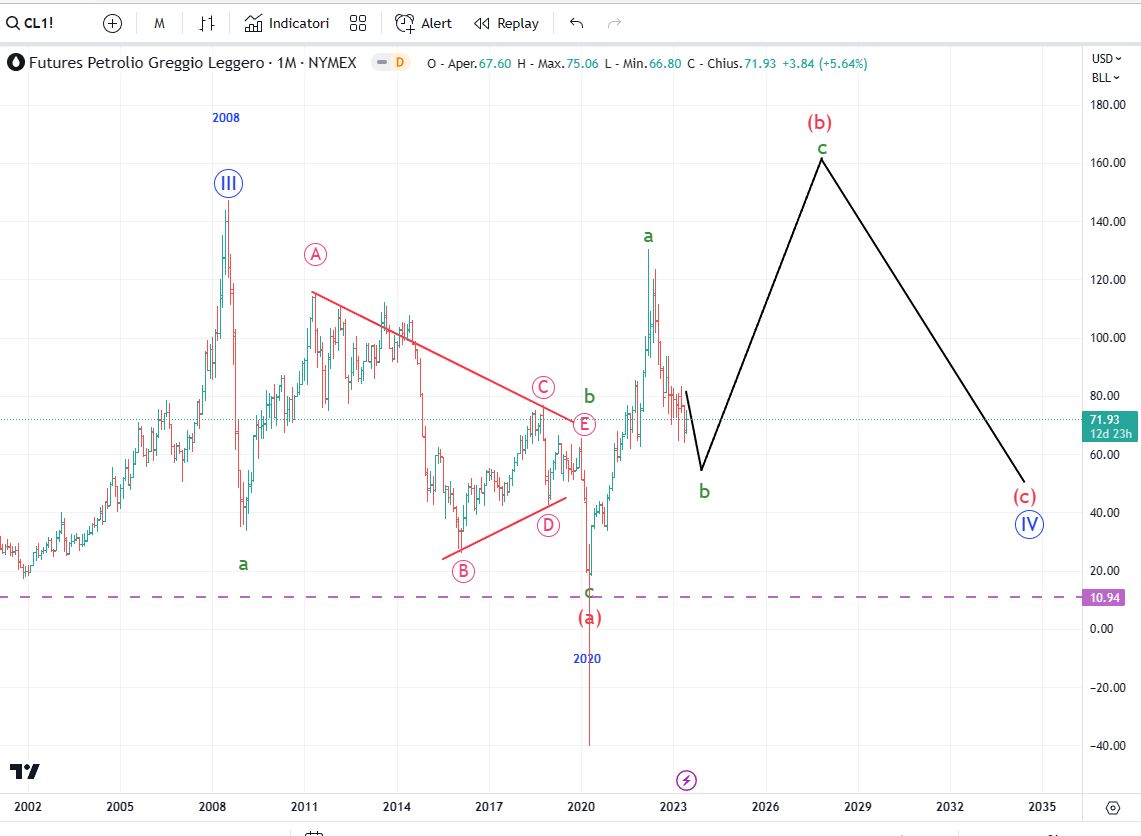Open indicator templates grid icon
This screenshot has height=836, width=1141.
coord(357,23)
